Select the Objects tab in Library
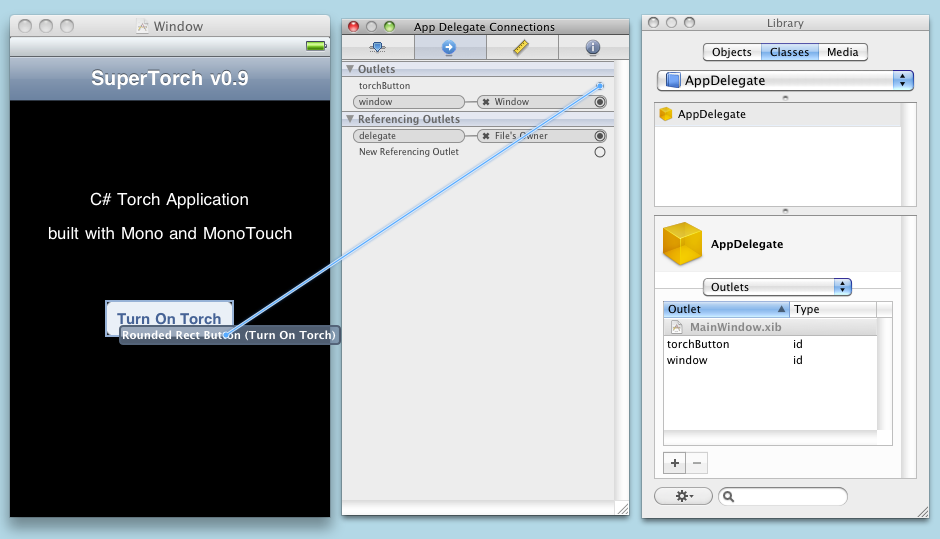This screenshot has width=940, height=539. pyautogui.click(x=732, y=52)
